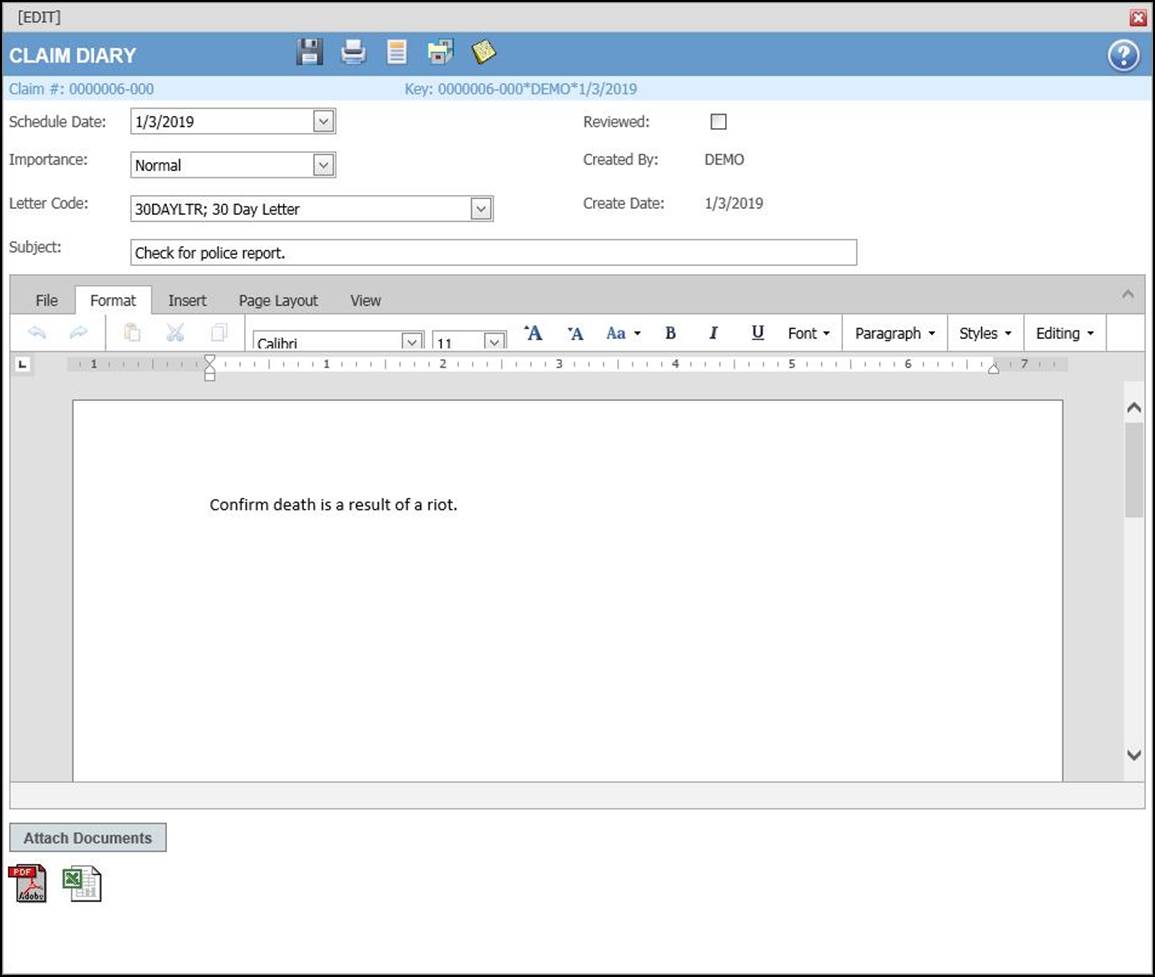Open the attached Excel spreadsheet icon
Screen dimensions: 1155x977
(x=82, y=884)
